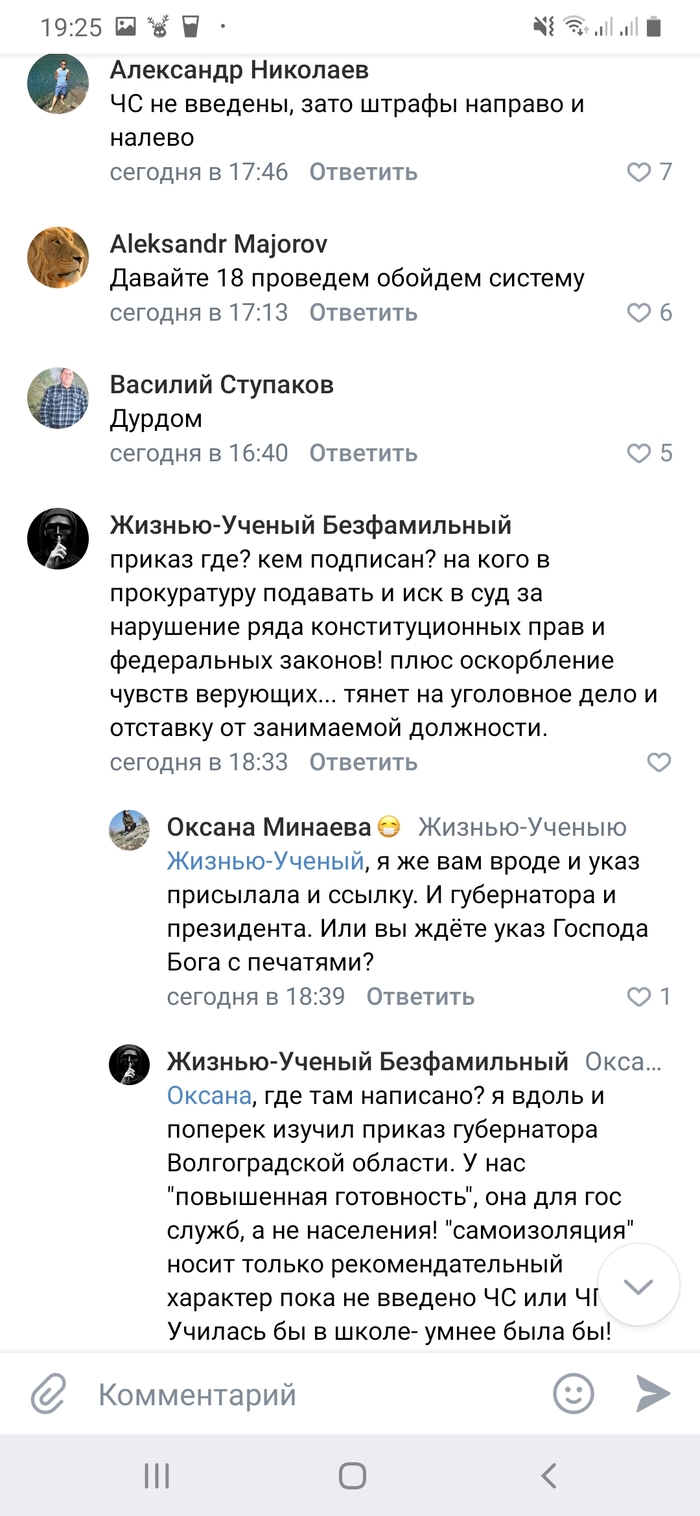Screen dimensions: 700x1516
Task: Tap the blue Жизнью-Ученый mention link
Action: point(264,860)
